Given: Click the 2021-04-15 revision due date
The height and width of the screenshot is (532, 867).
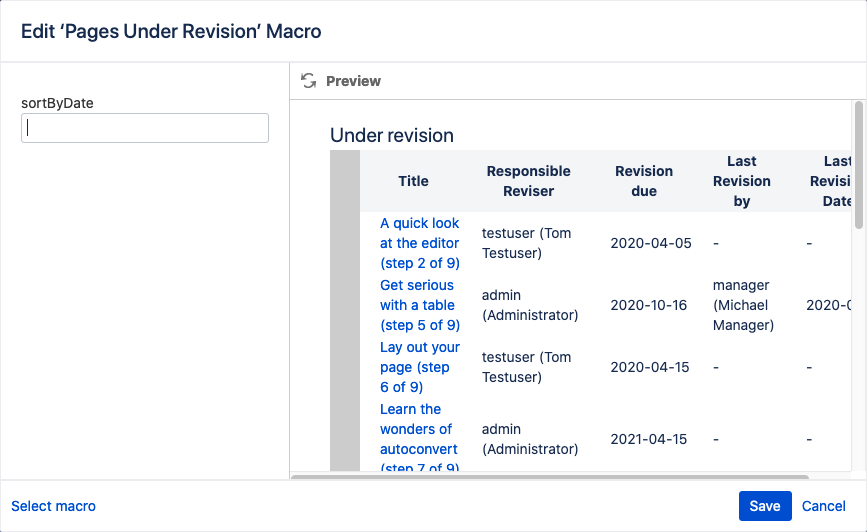Looking at the screenshot, I should tap(649, 439).
